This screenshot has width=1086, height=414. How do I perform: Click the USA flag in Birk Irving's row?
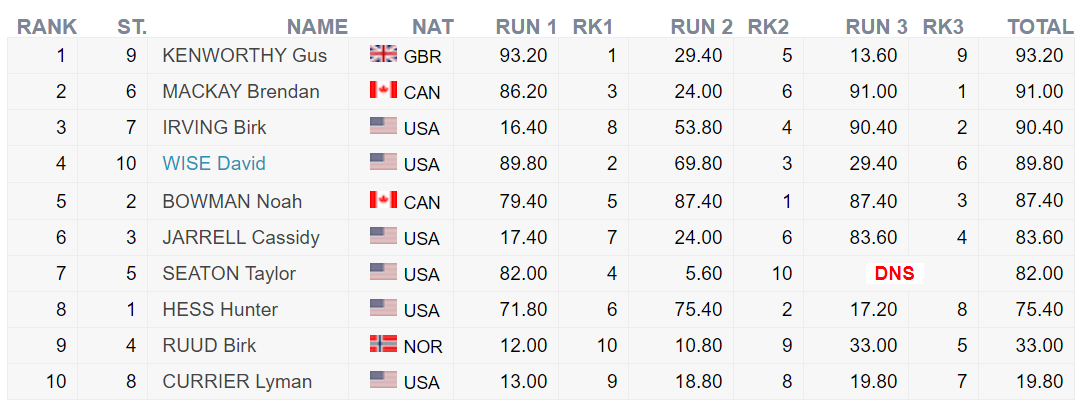coord(383,125)
